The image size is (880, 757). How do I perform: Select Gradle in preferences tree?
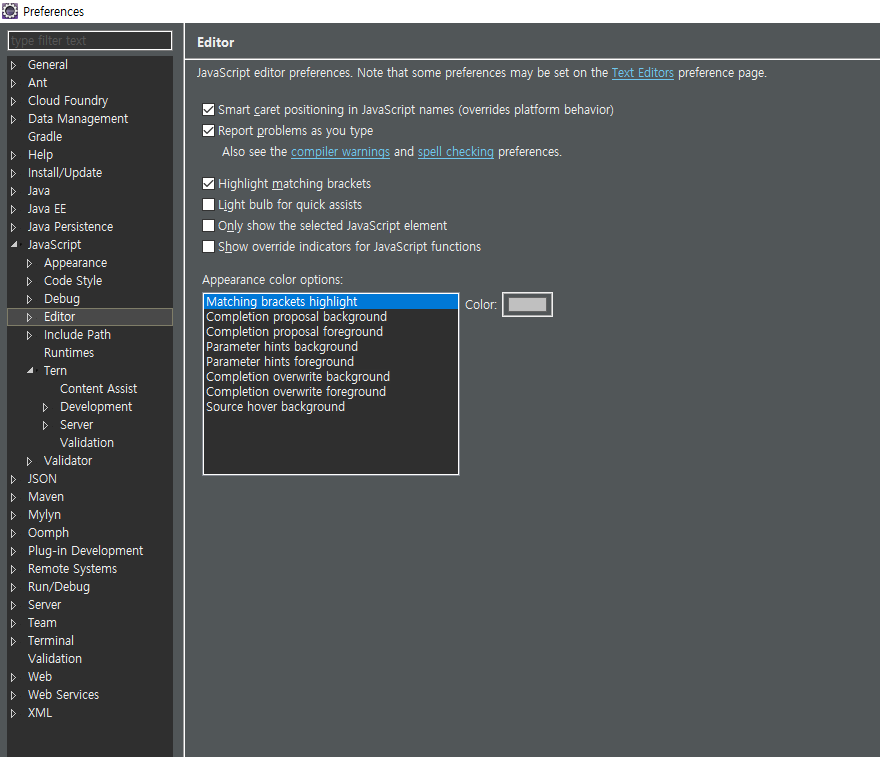45,137
